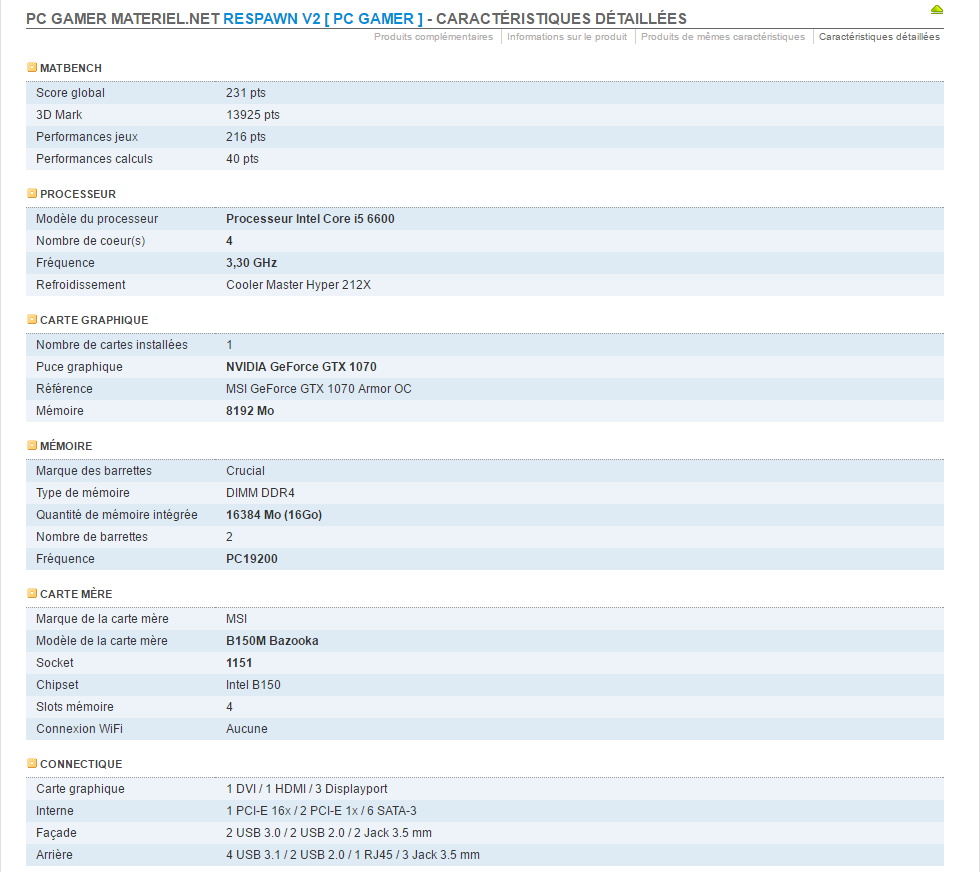980x872 pixels.
Task: Select the MSI GeForce GTX 1070 Armor OC reference
Action: coord(318,389)
